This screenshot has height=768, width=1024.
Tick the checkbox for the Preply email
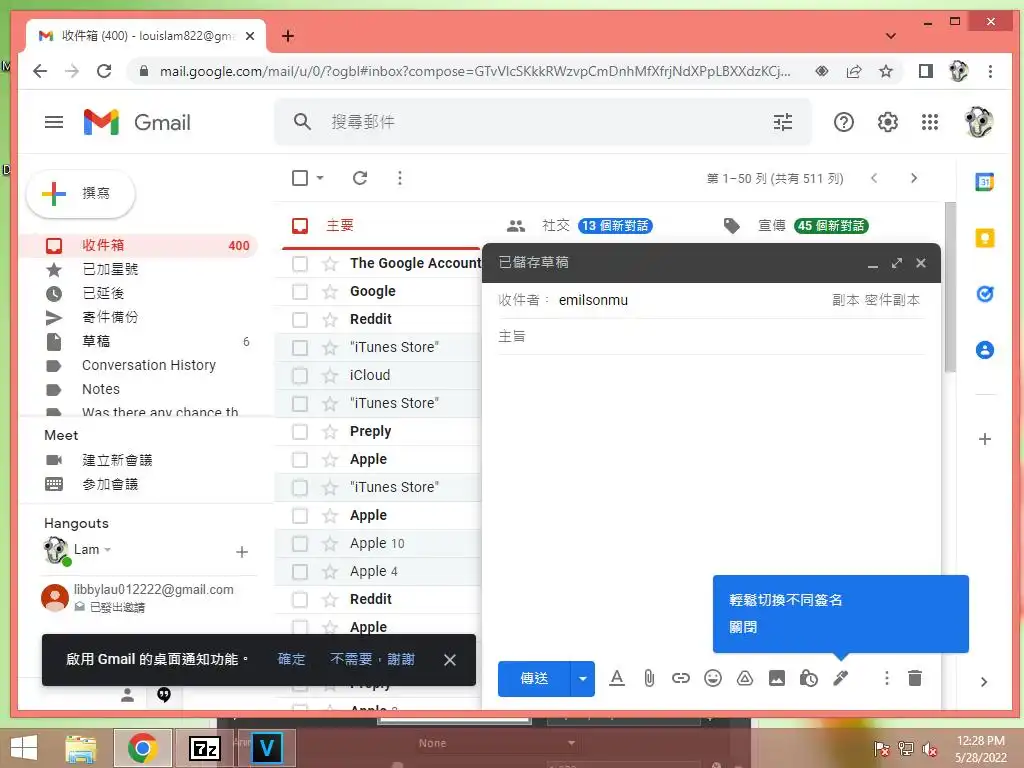click(x=300, y=432)
